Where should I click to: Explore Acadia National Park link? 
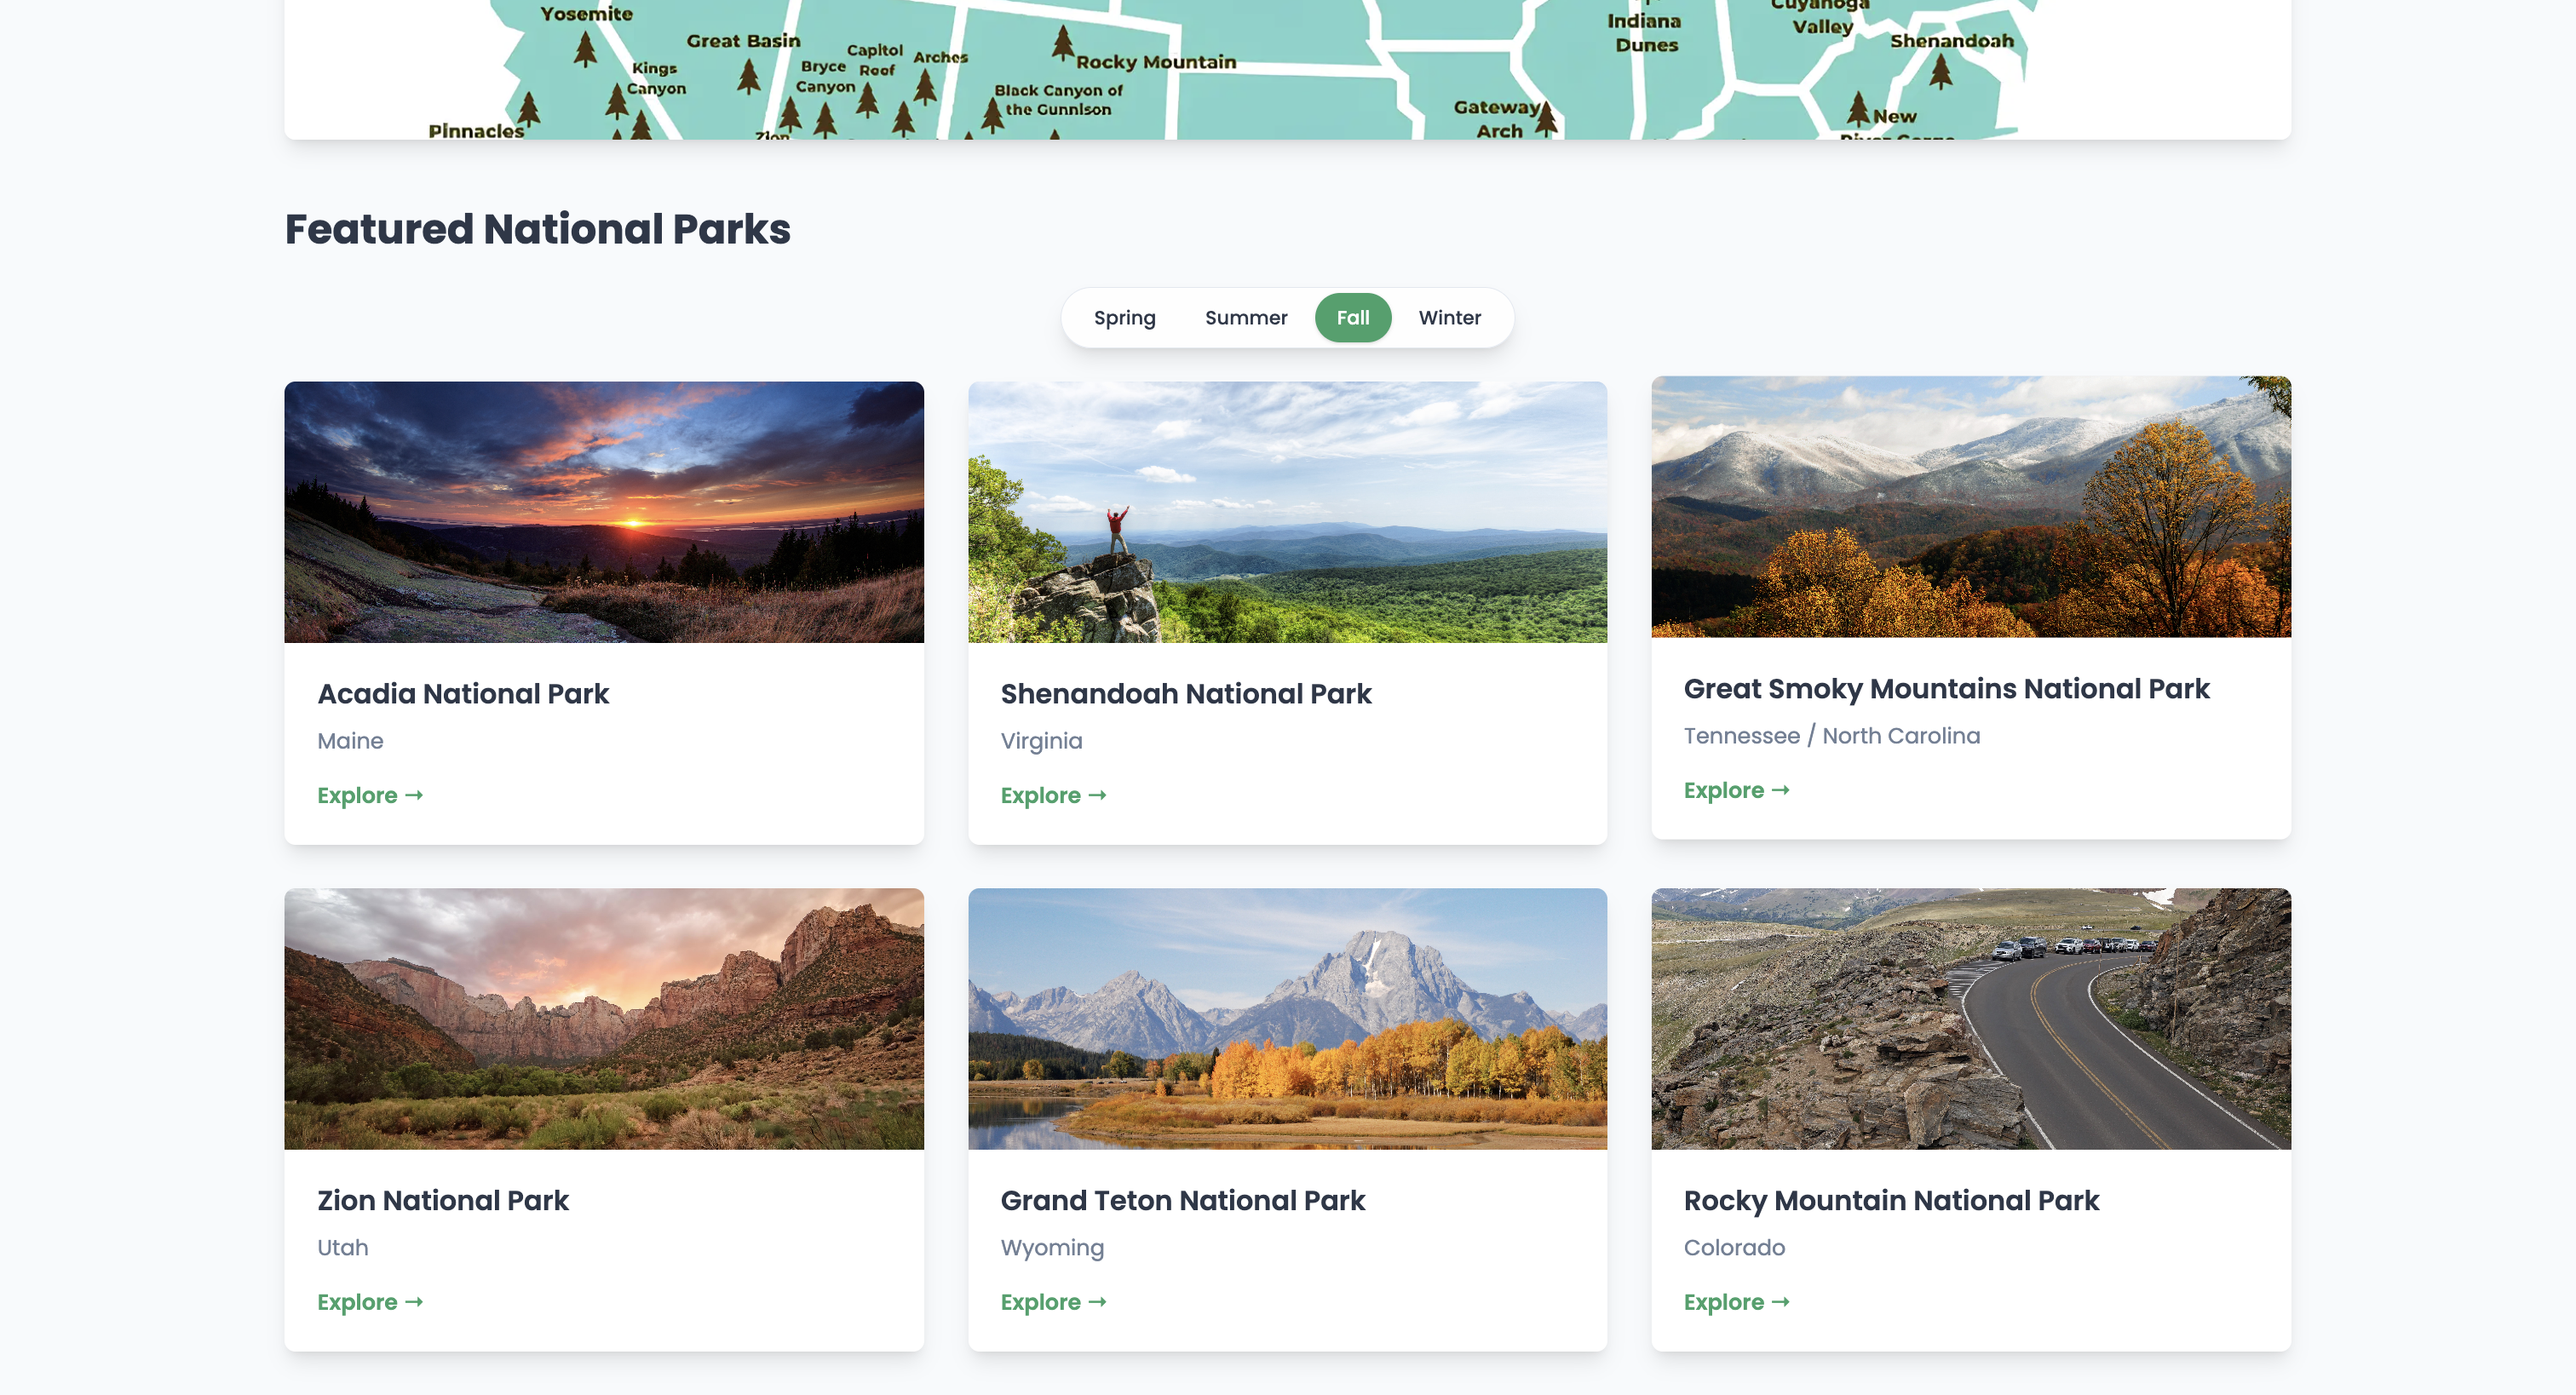[x=370, y=795]
